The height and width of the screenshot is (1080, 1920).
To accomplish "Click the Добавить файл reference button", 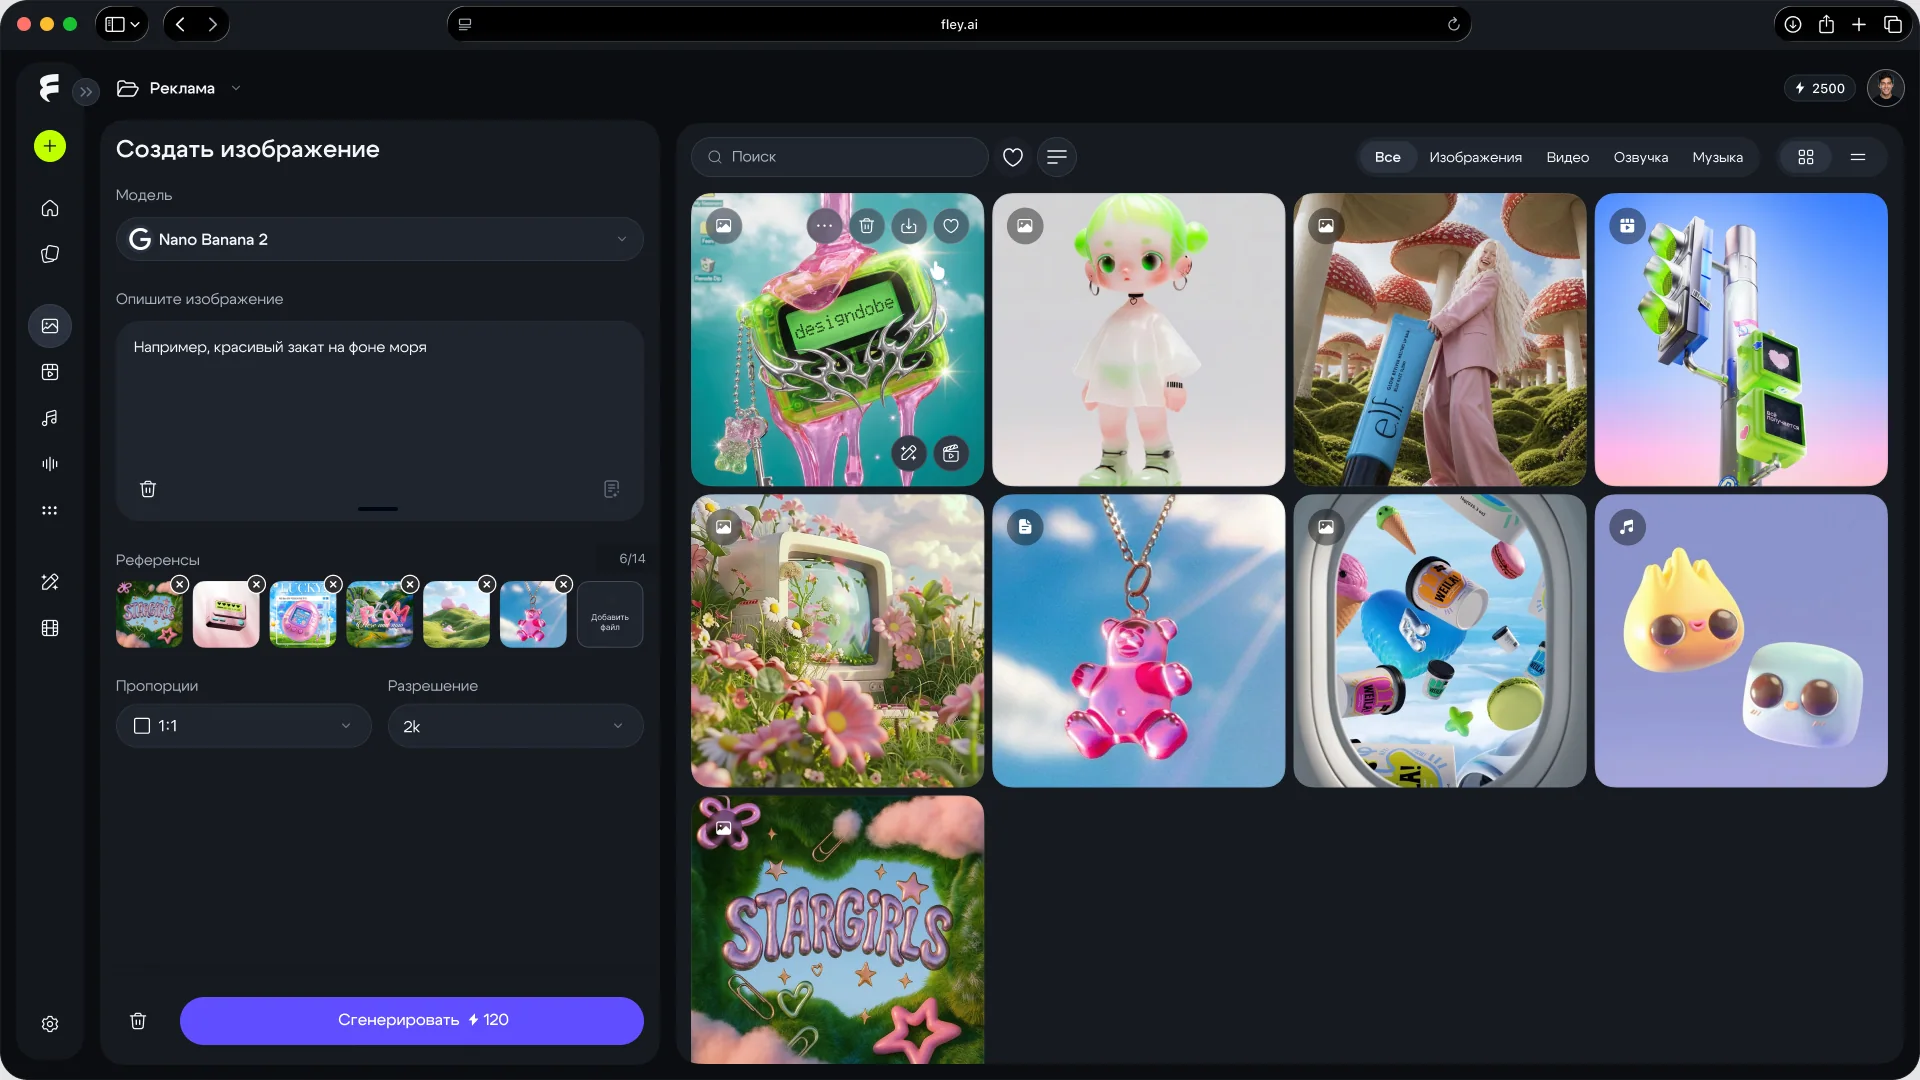I will [610, 616].
